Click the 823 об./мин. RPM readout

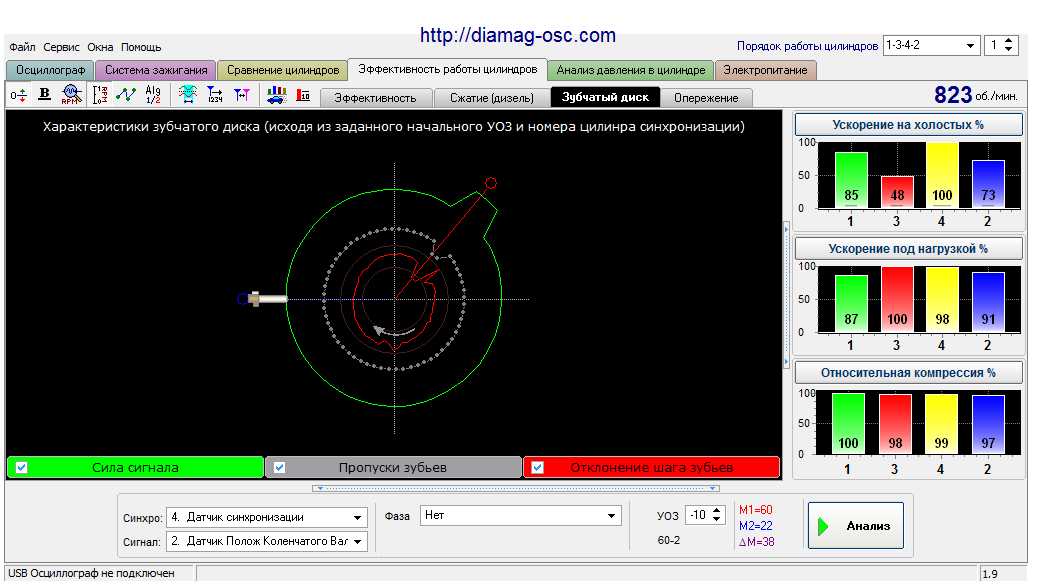coord(975,95)
